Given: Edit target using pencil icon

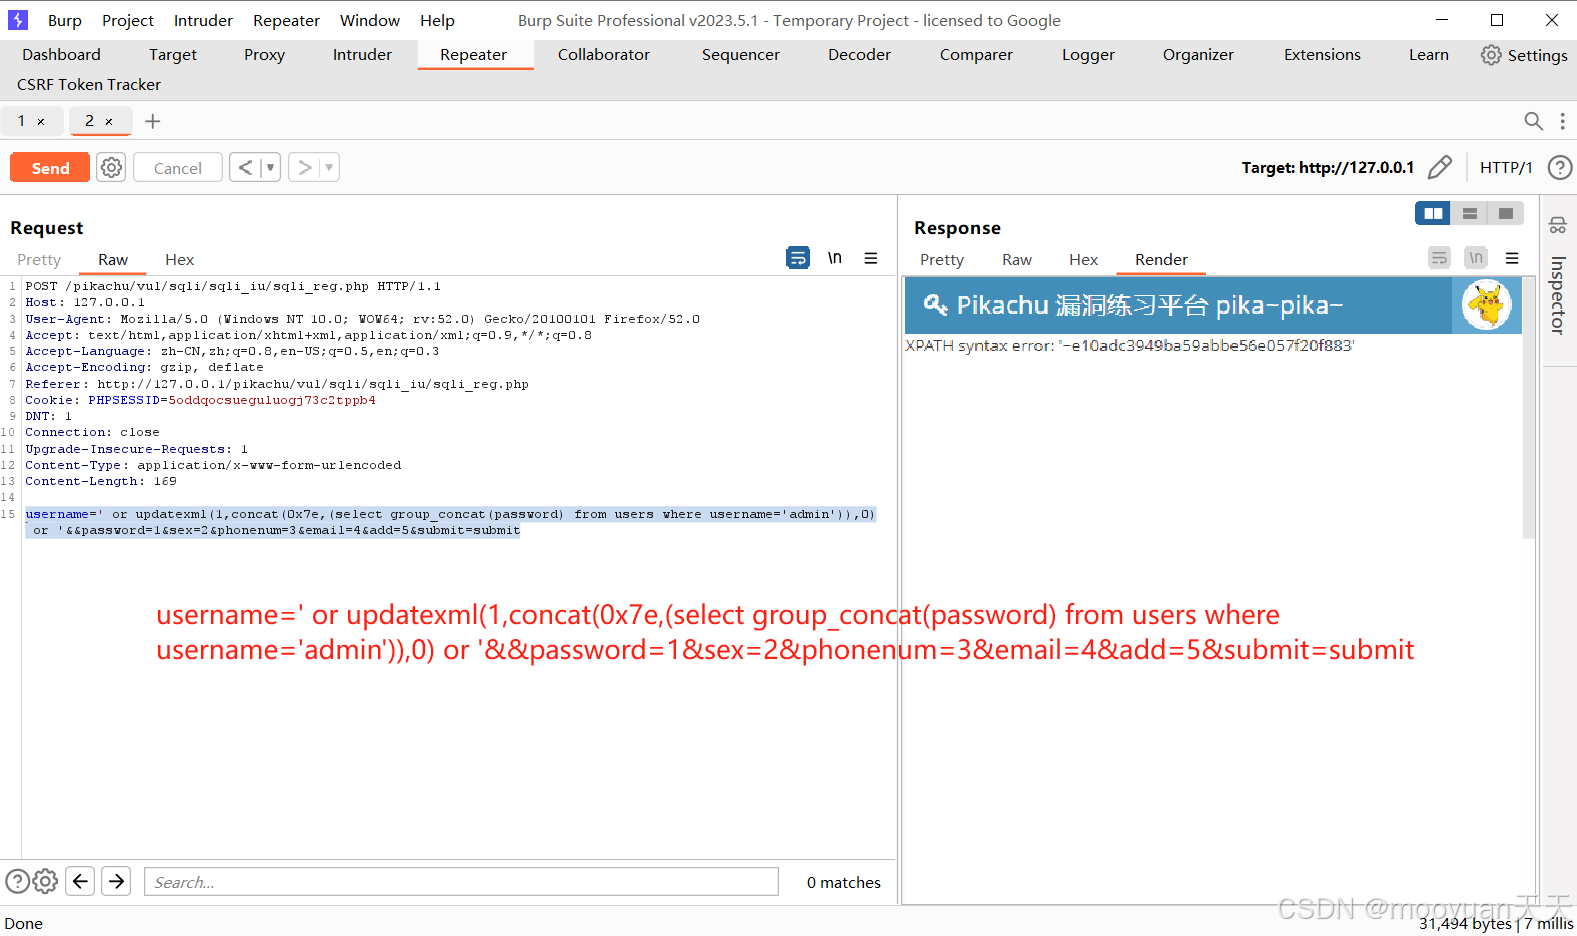Looking at the screenshot, I should tap(1440, 167).
